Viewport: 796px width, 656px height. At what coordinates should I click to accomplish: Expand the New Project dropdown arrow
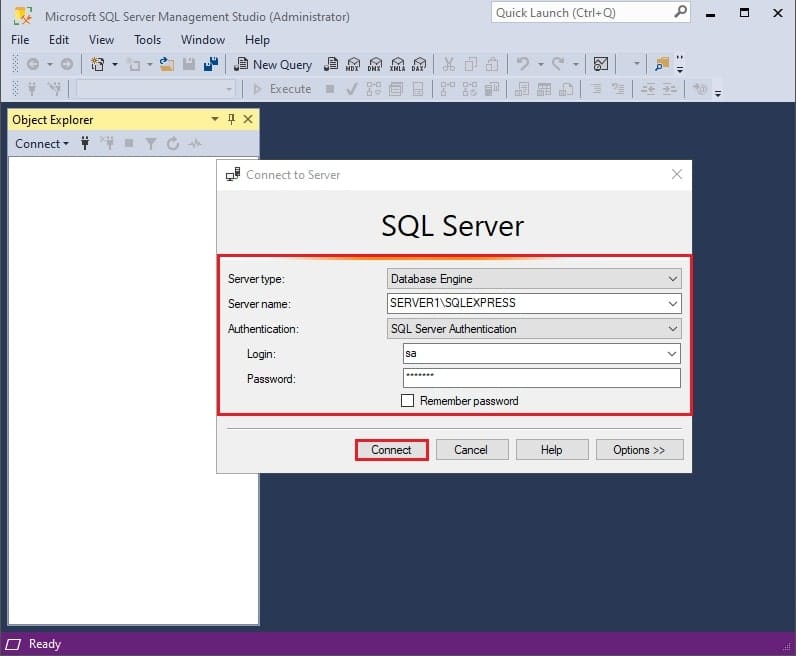click(115, 64)
